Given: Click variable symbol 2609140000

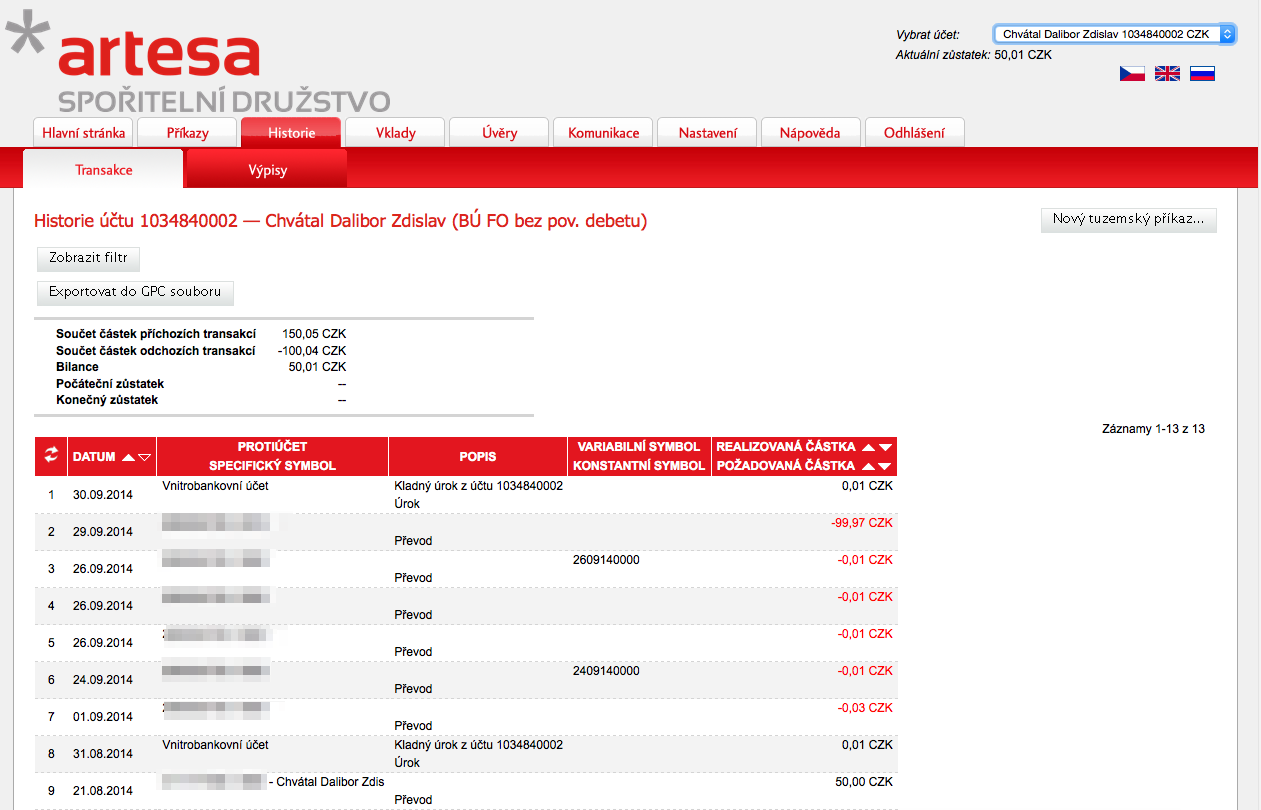Looking at the screenshot, I should click(x=606, y=560).
